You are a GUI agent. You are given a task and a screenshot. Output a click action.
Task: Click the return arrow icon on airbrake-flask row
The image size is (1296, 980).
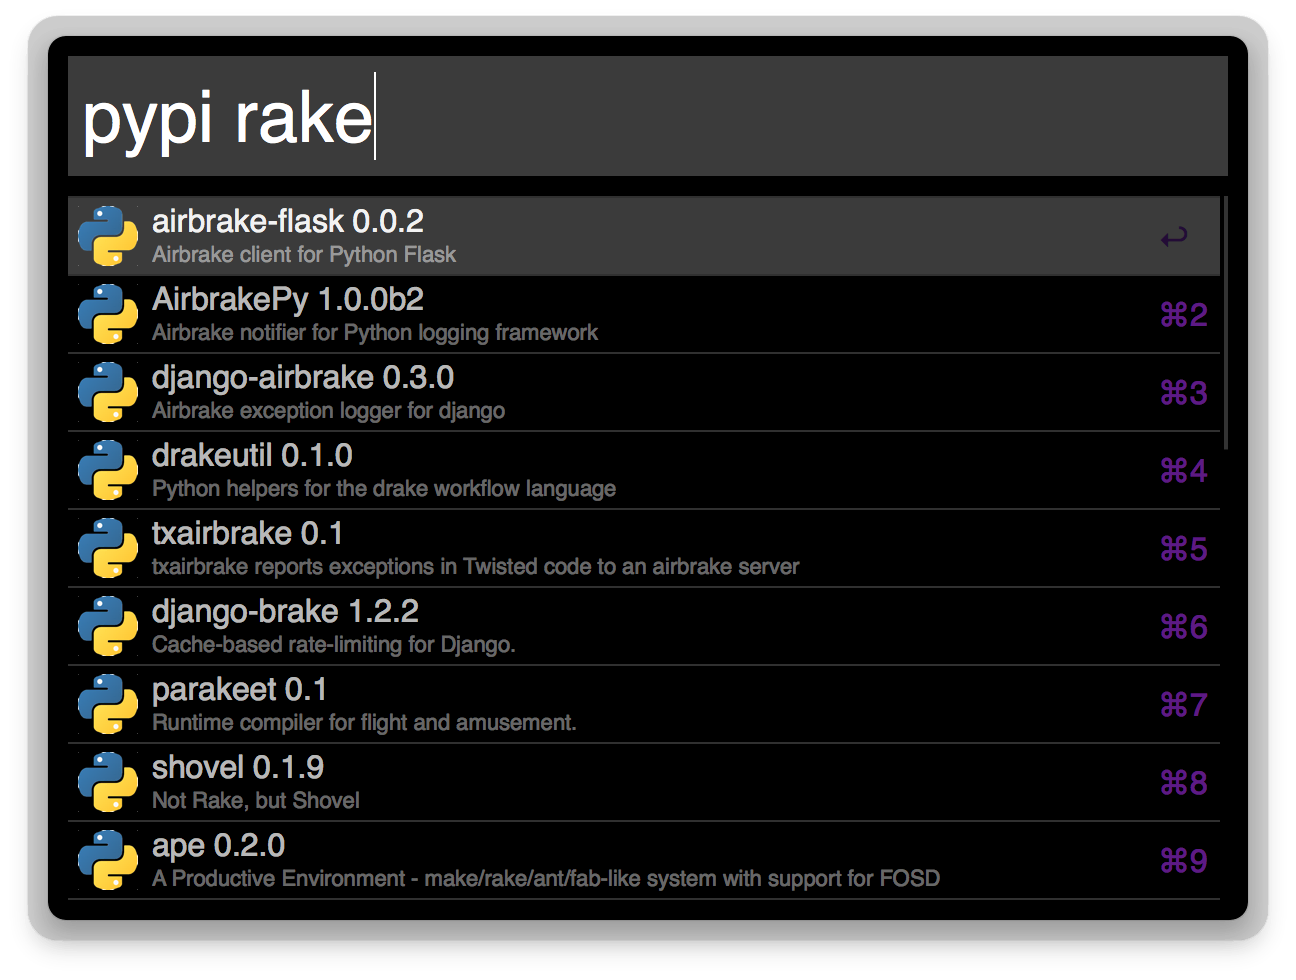(x=1174, y=237)
